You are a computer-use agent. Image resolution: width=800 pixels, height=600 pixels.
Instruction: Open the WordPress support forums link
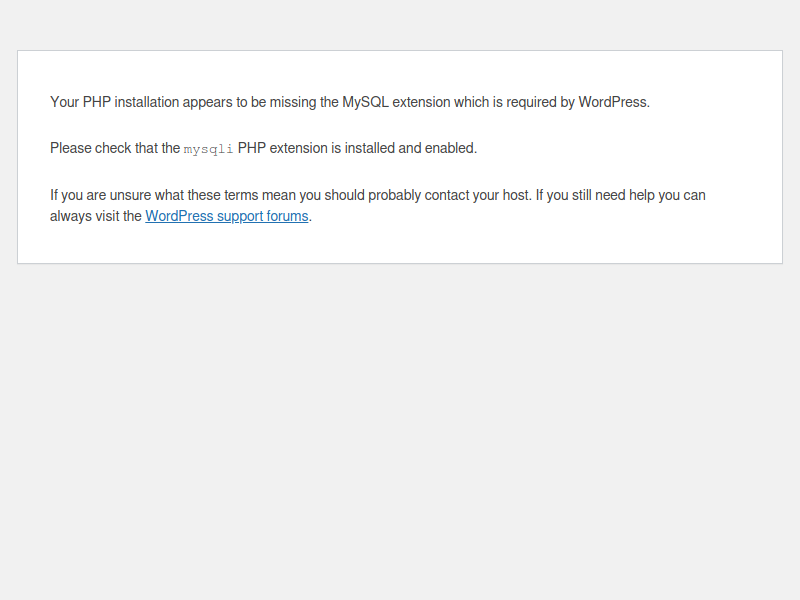tap(226, 216)
